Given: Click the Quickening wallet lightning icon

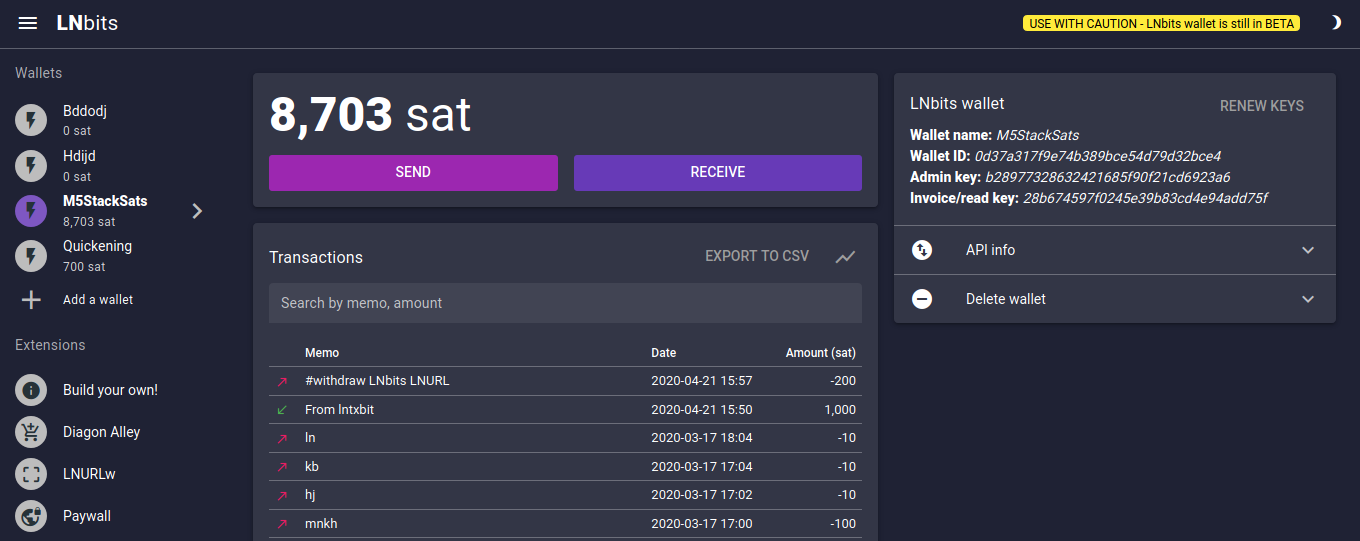Looking at the screenshot, I should (x=31, y=255).
